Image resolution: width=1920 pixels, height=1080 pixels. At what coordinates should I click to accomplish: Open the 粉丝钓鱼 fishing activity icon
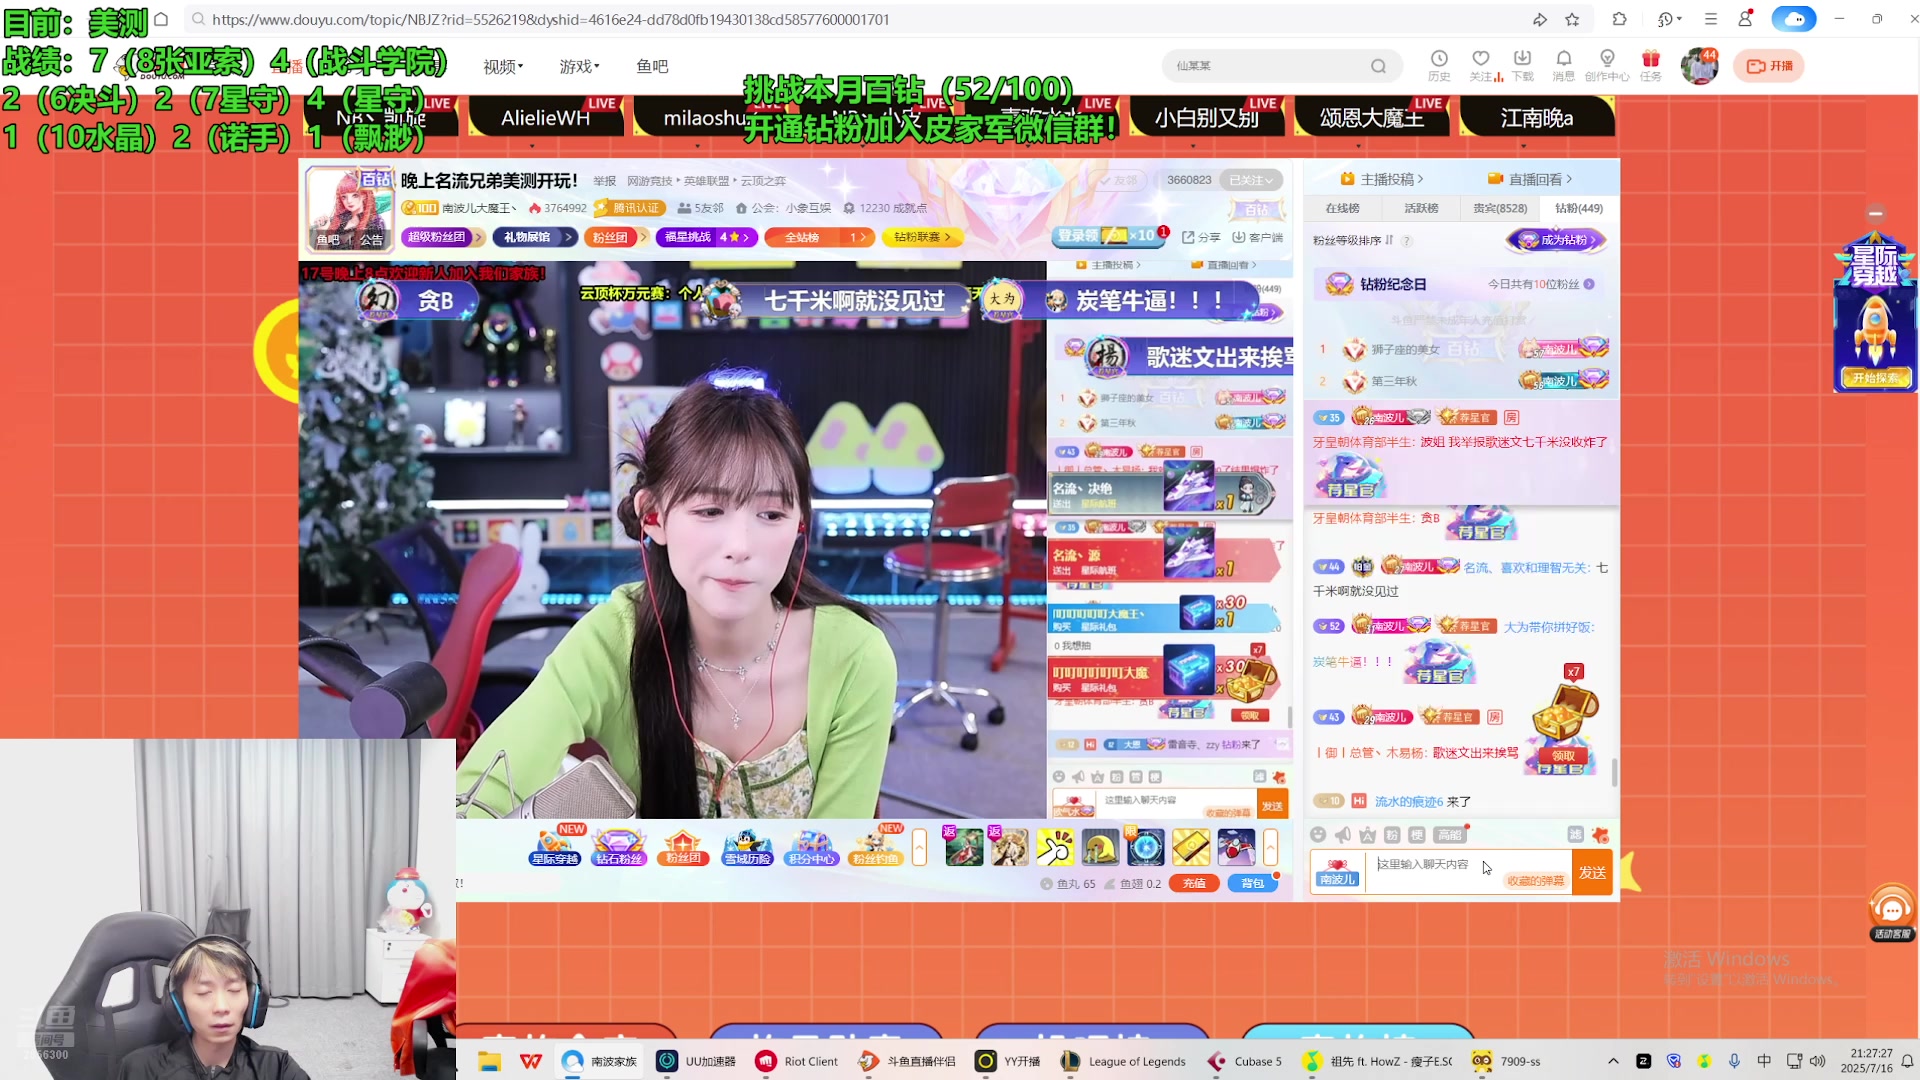pos(875,847)
